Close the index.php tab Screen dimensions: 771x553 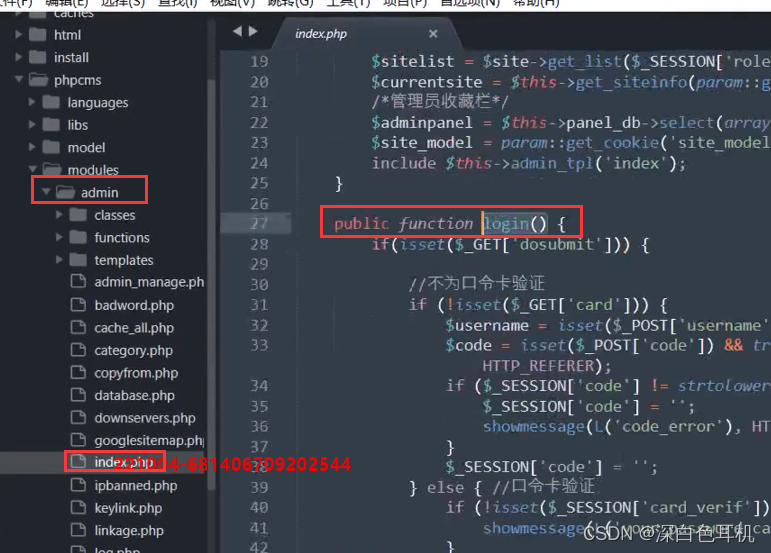click(433, 34)
